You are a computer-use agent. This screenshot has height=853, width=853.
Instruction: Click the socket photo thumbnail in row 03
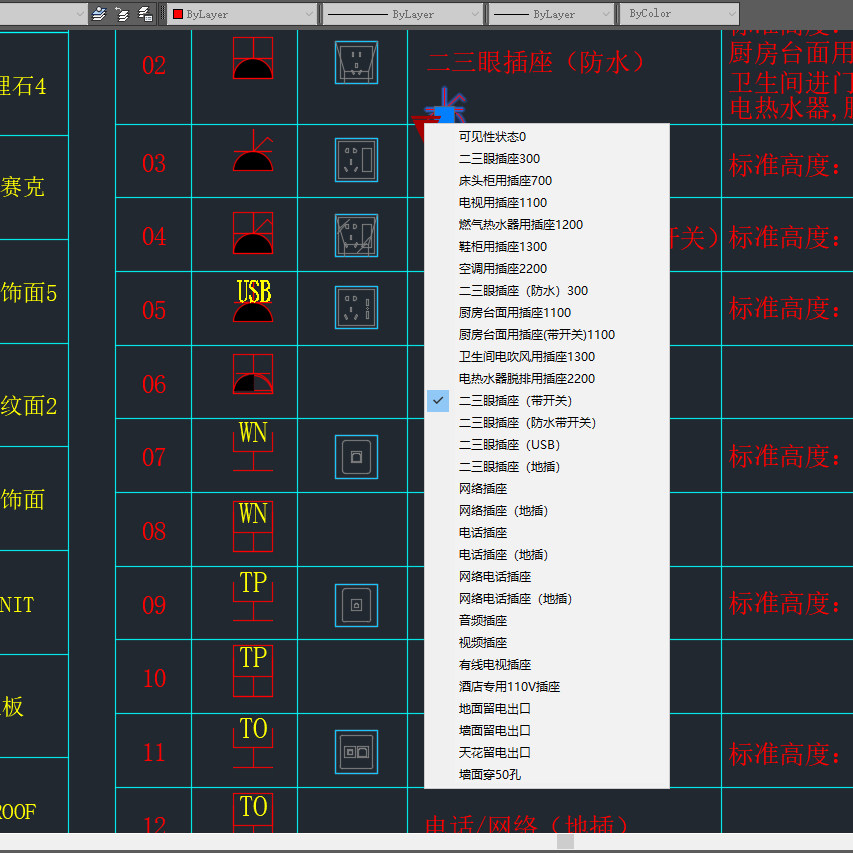pos(356,160)
